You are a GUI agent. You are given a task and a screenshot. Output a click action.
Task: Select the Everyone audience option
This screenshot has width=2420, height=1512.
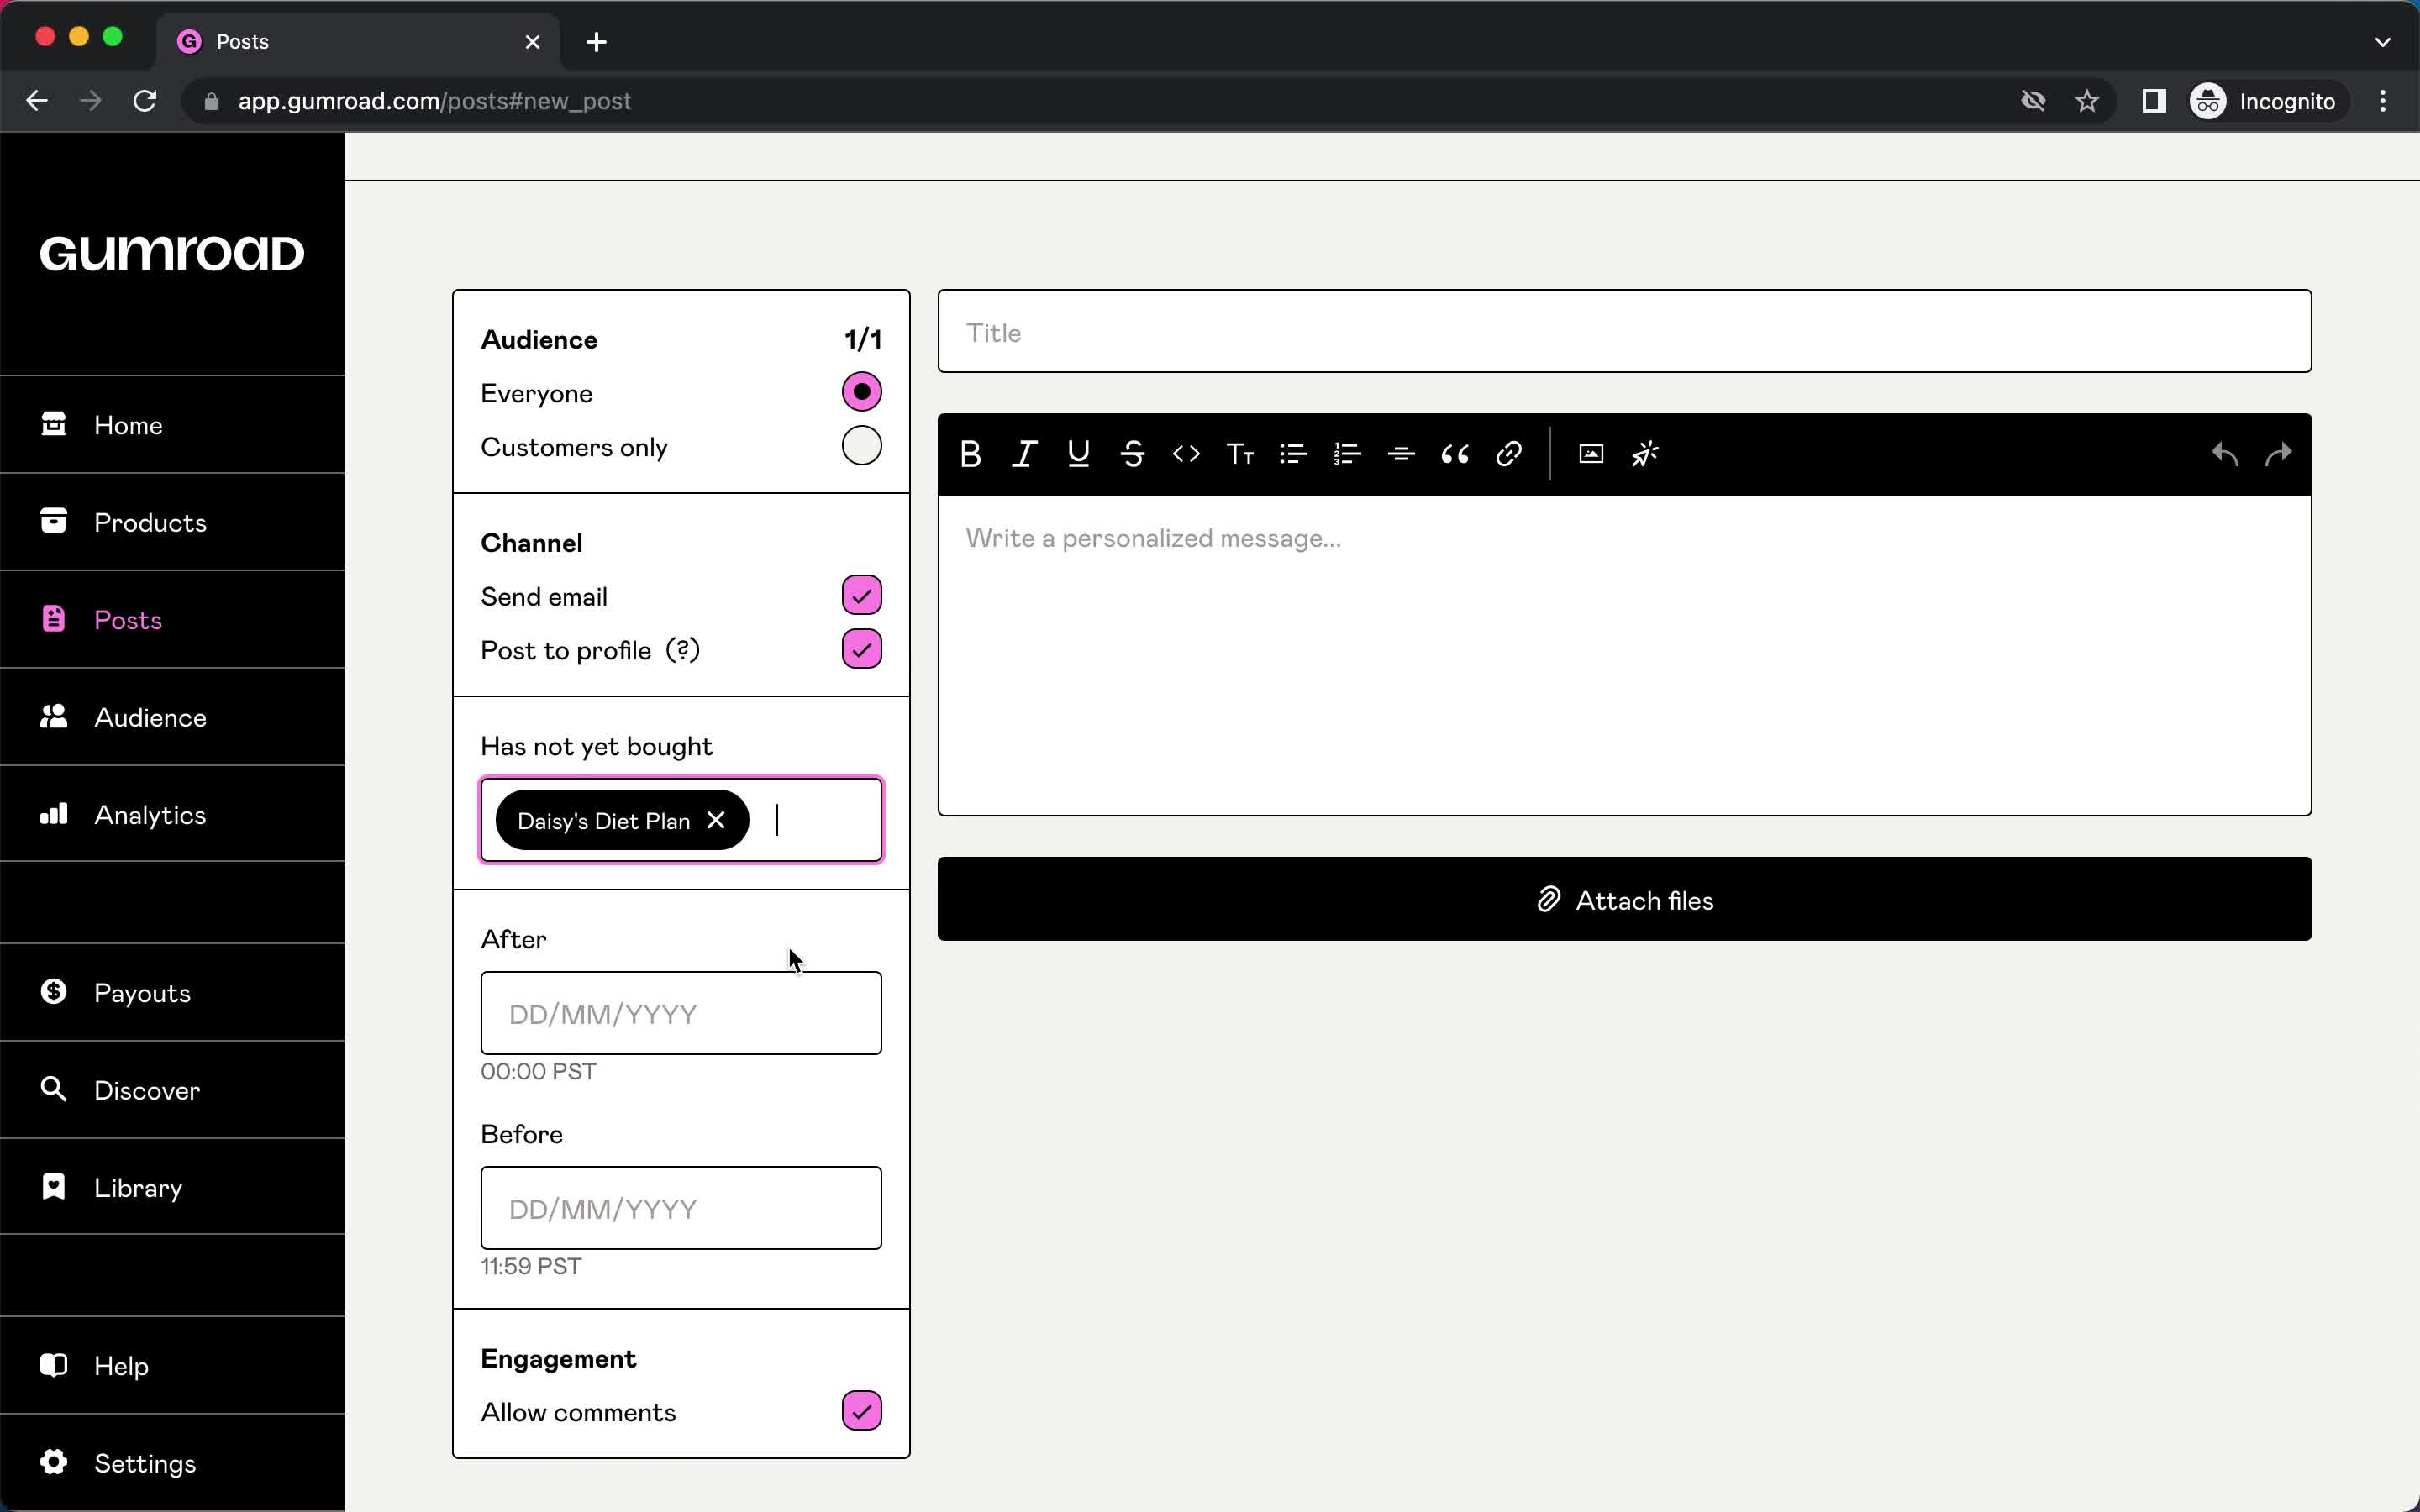[x=861, y=392]
